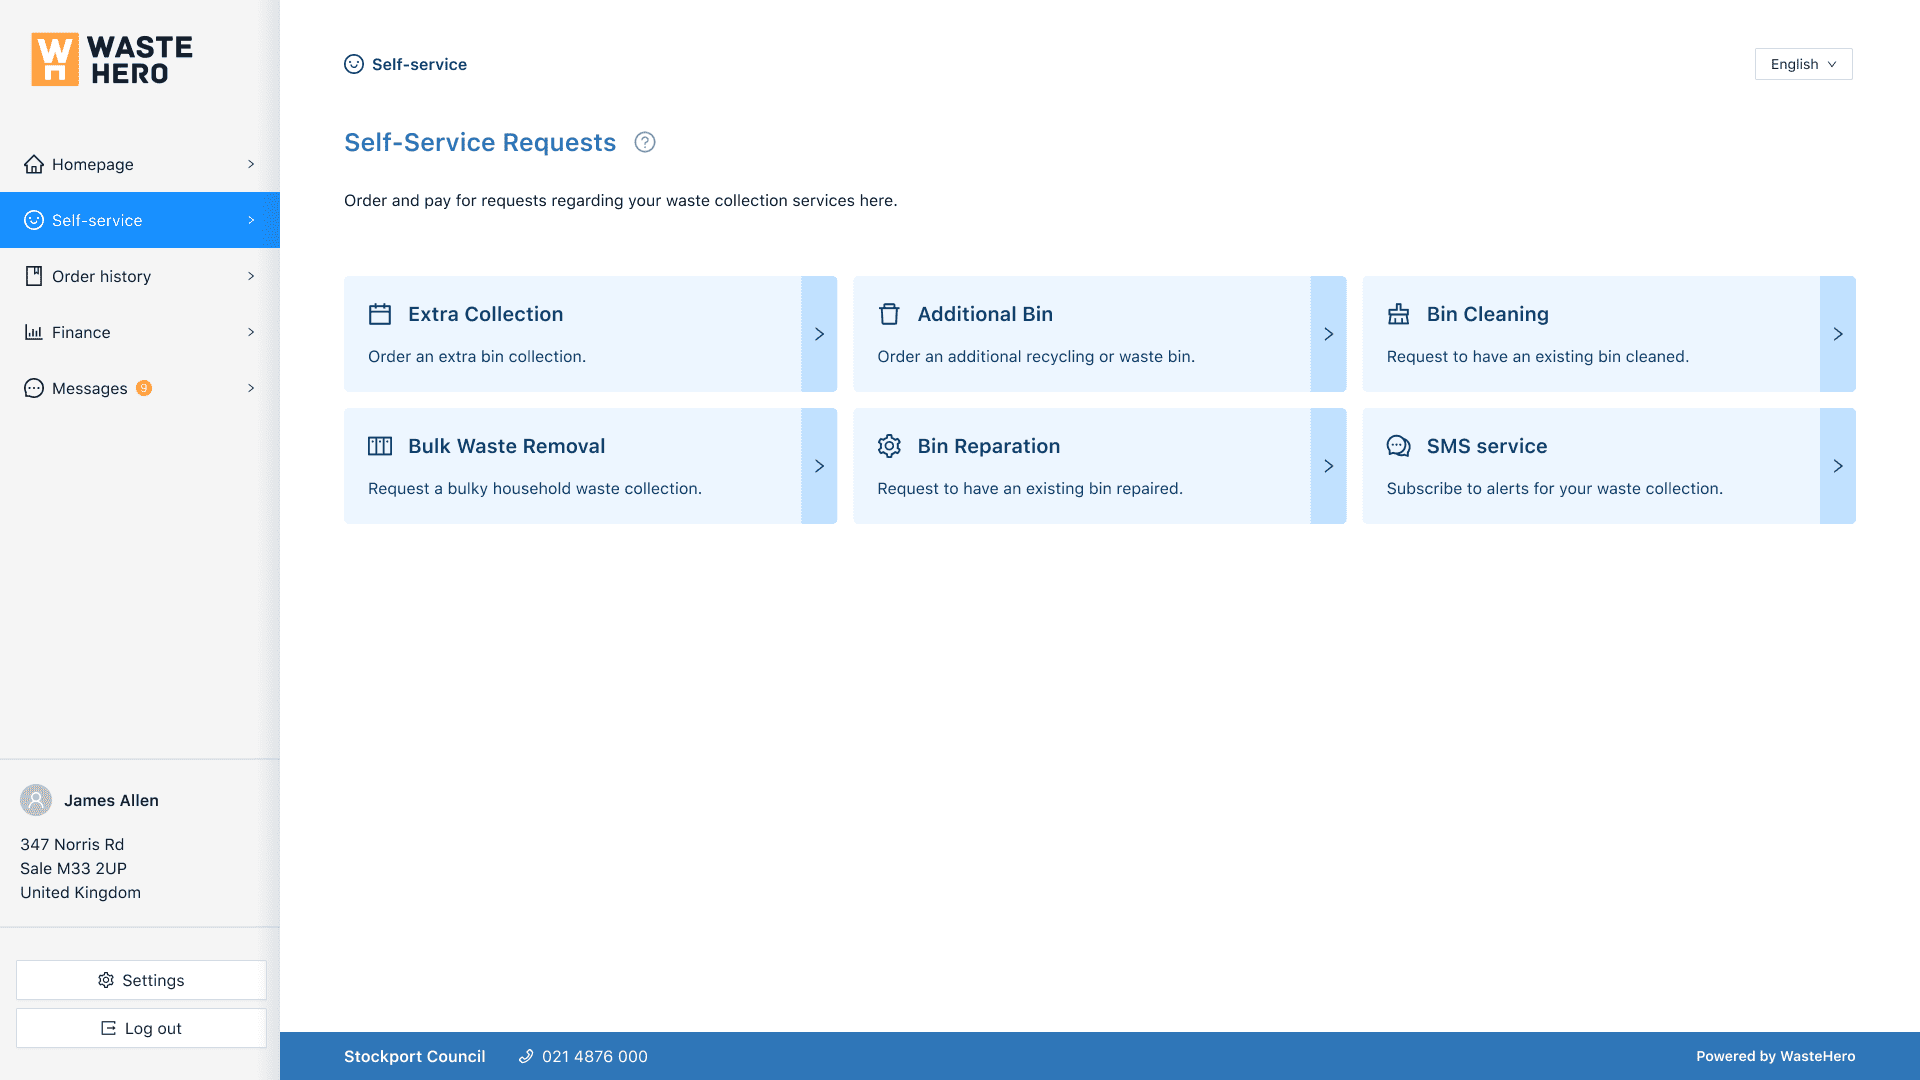Image resolution: width=1920 pixels, height=1080 pixels.
Task: Click the breadcrumb Self-service smiley icon
Action: click(x=354, y=64)
